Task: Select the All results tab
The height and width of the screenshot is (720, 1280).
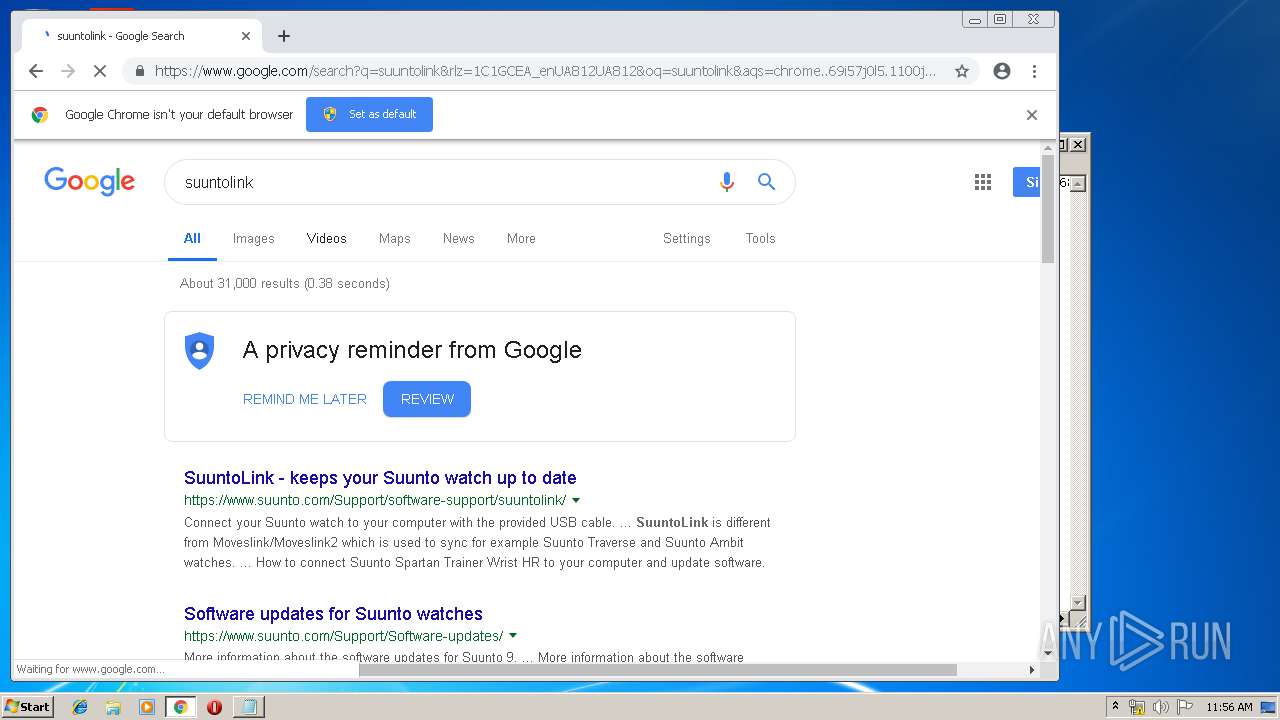Action: click(x=192, y=238)
